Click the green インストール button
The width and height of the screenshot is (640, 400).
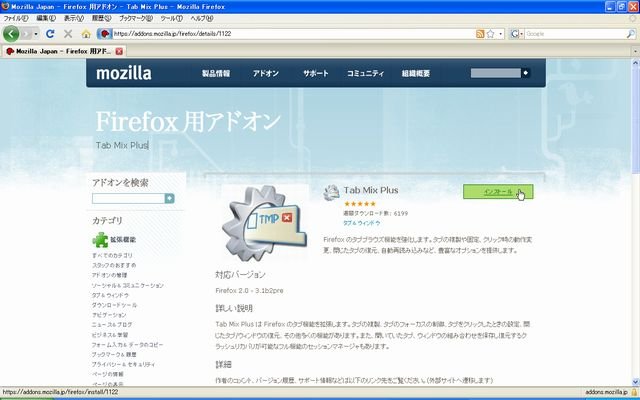click(x=498, y=191)
